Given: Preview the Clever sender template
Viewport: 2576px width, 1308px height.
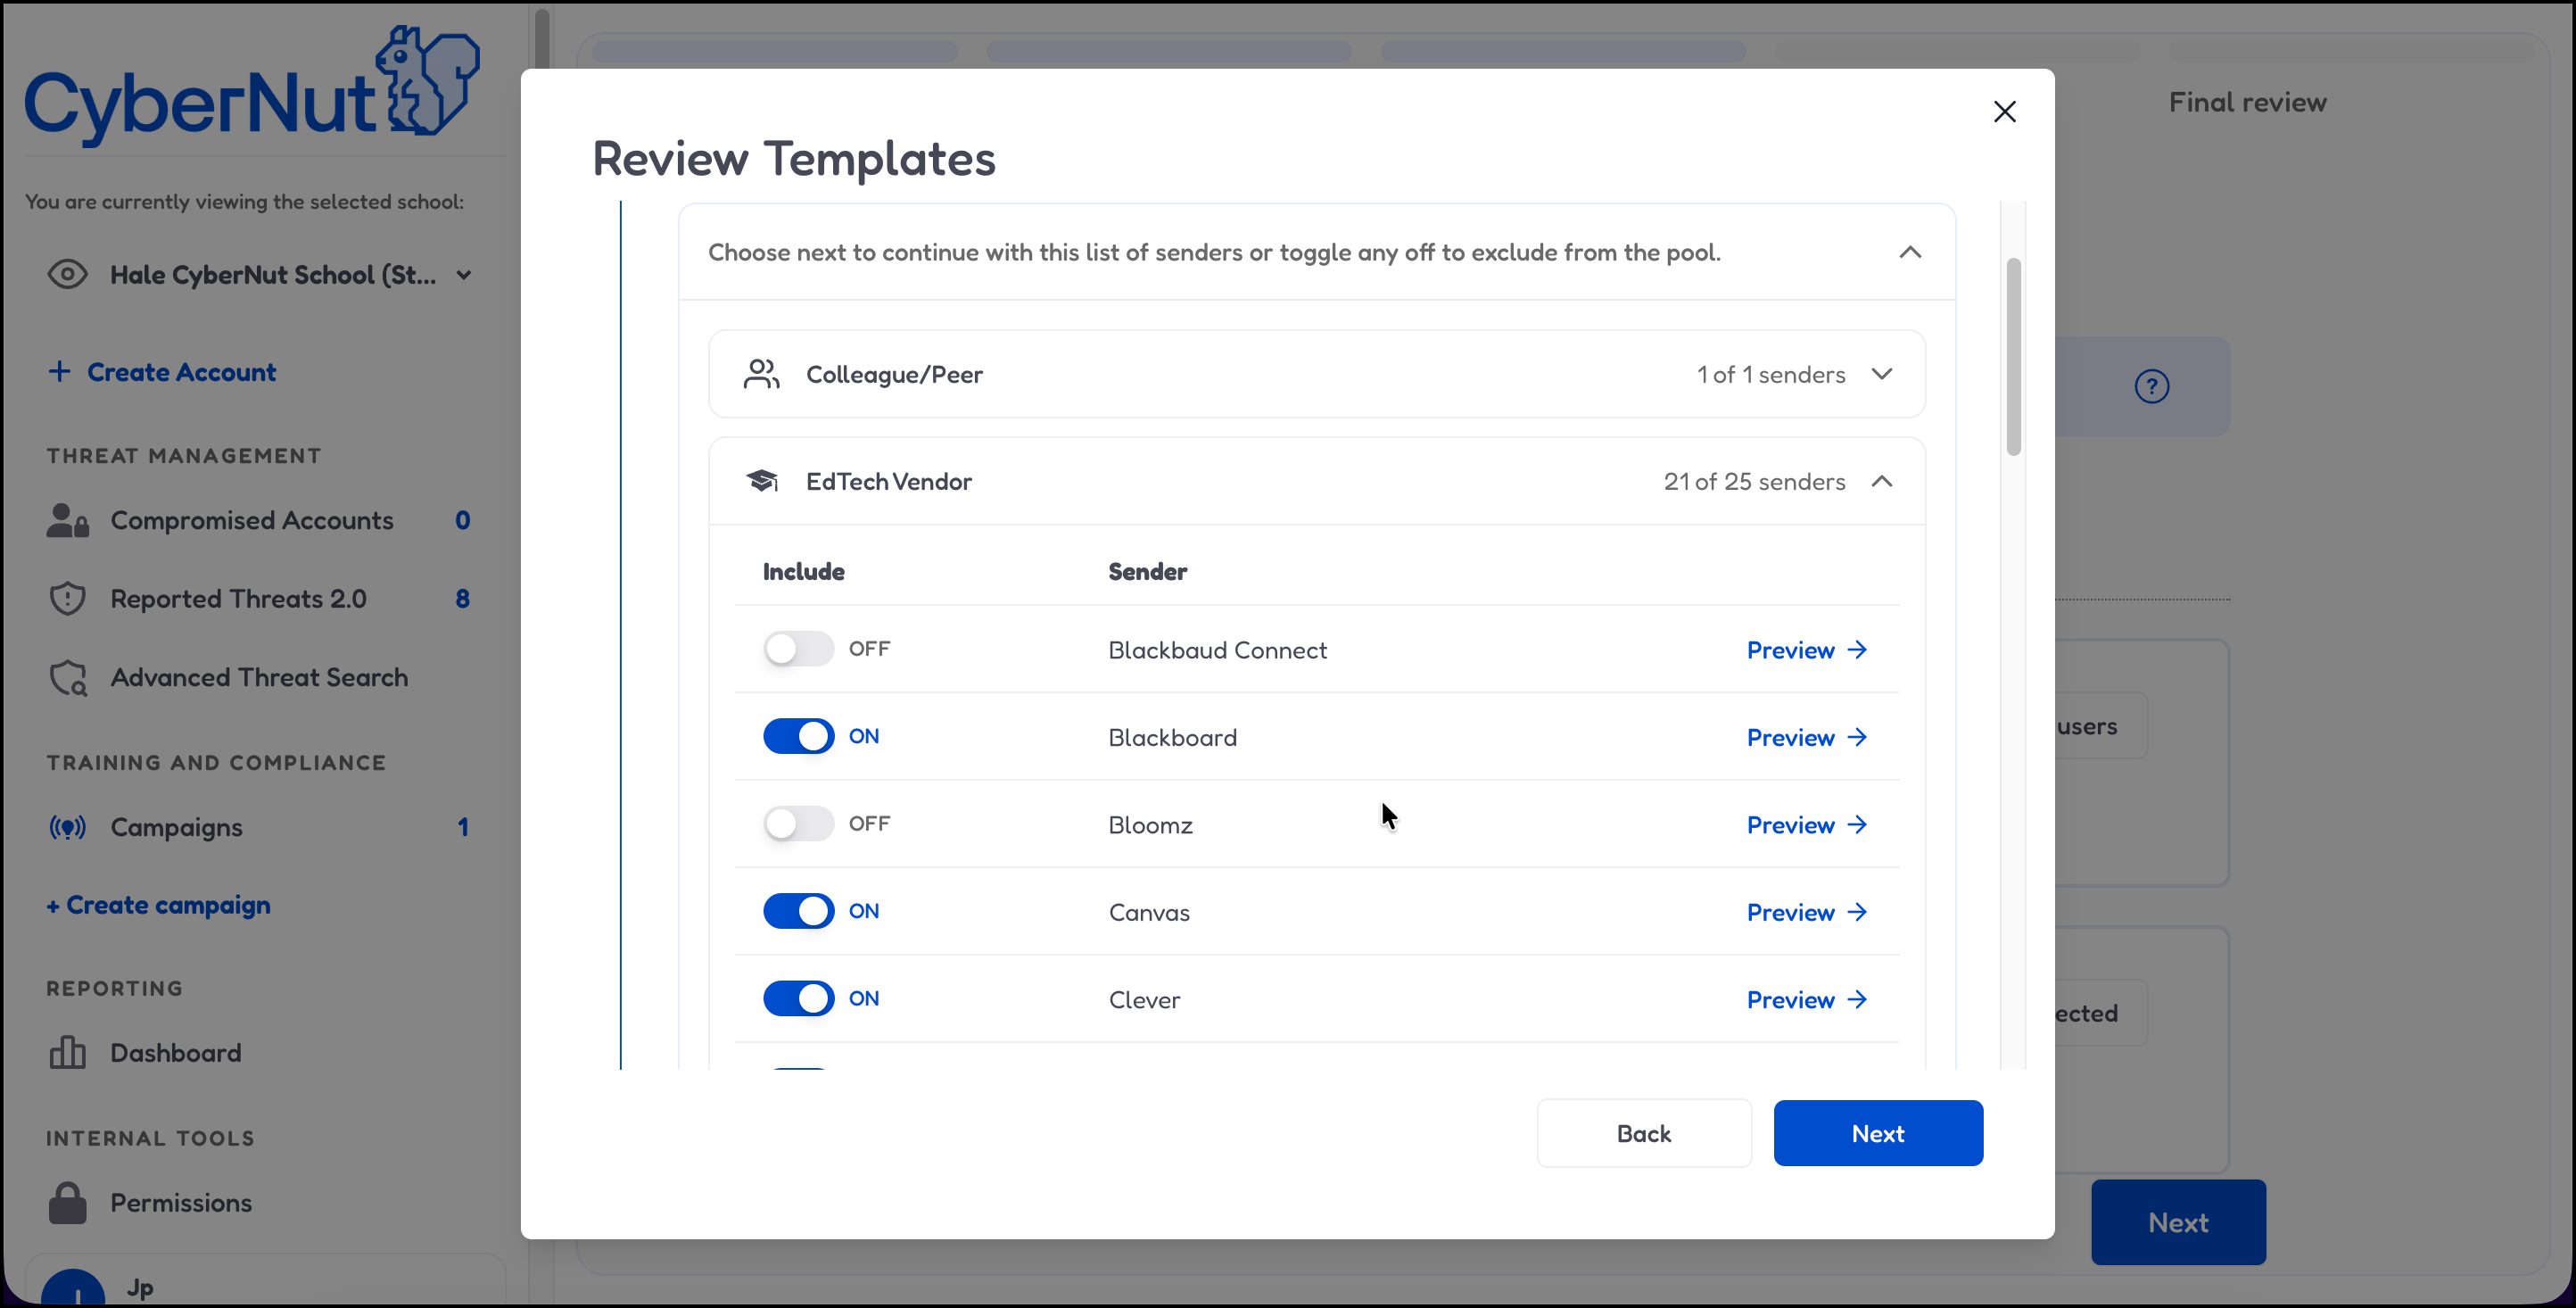Looking at the screenshot, I should coord(1806,1000).
